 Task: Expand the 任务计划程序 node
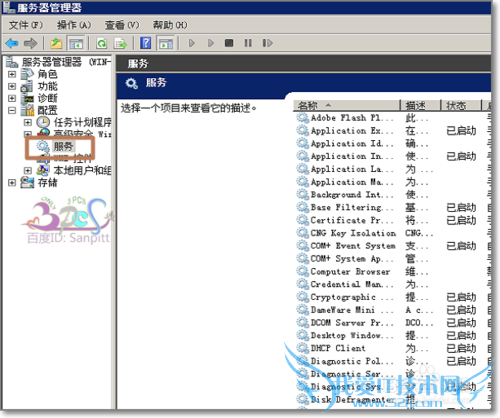pos(28,122)
